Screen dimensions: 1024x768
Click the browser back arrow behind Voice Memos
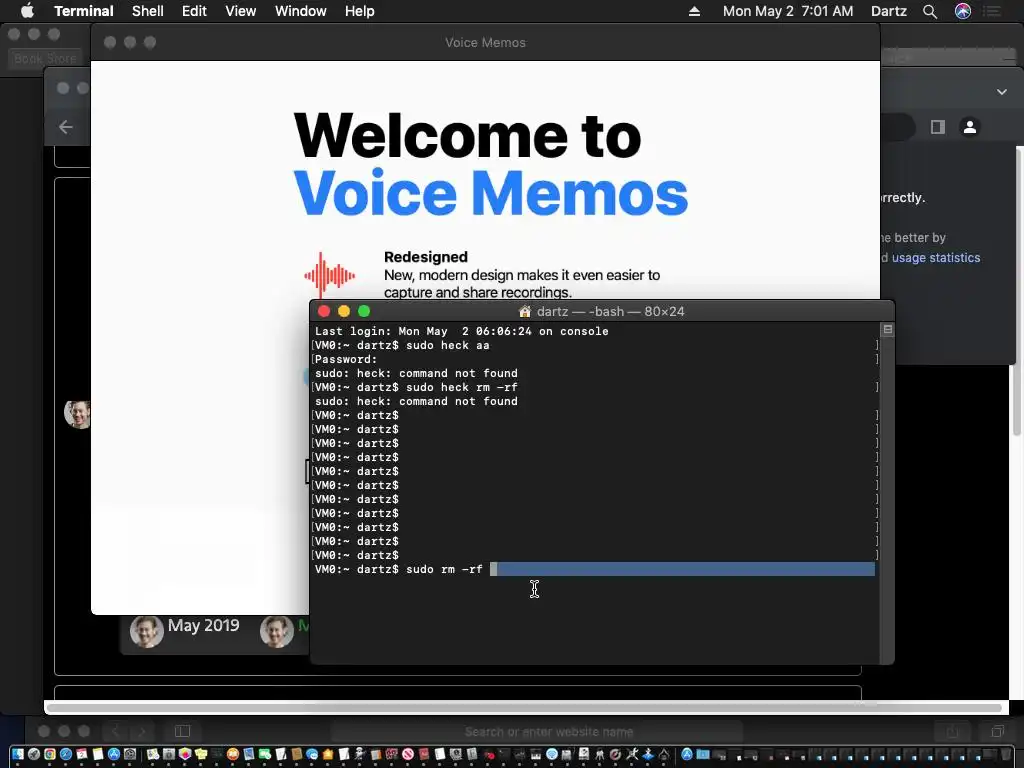pyautogui.click(x=65, y=127)
